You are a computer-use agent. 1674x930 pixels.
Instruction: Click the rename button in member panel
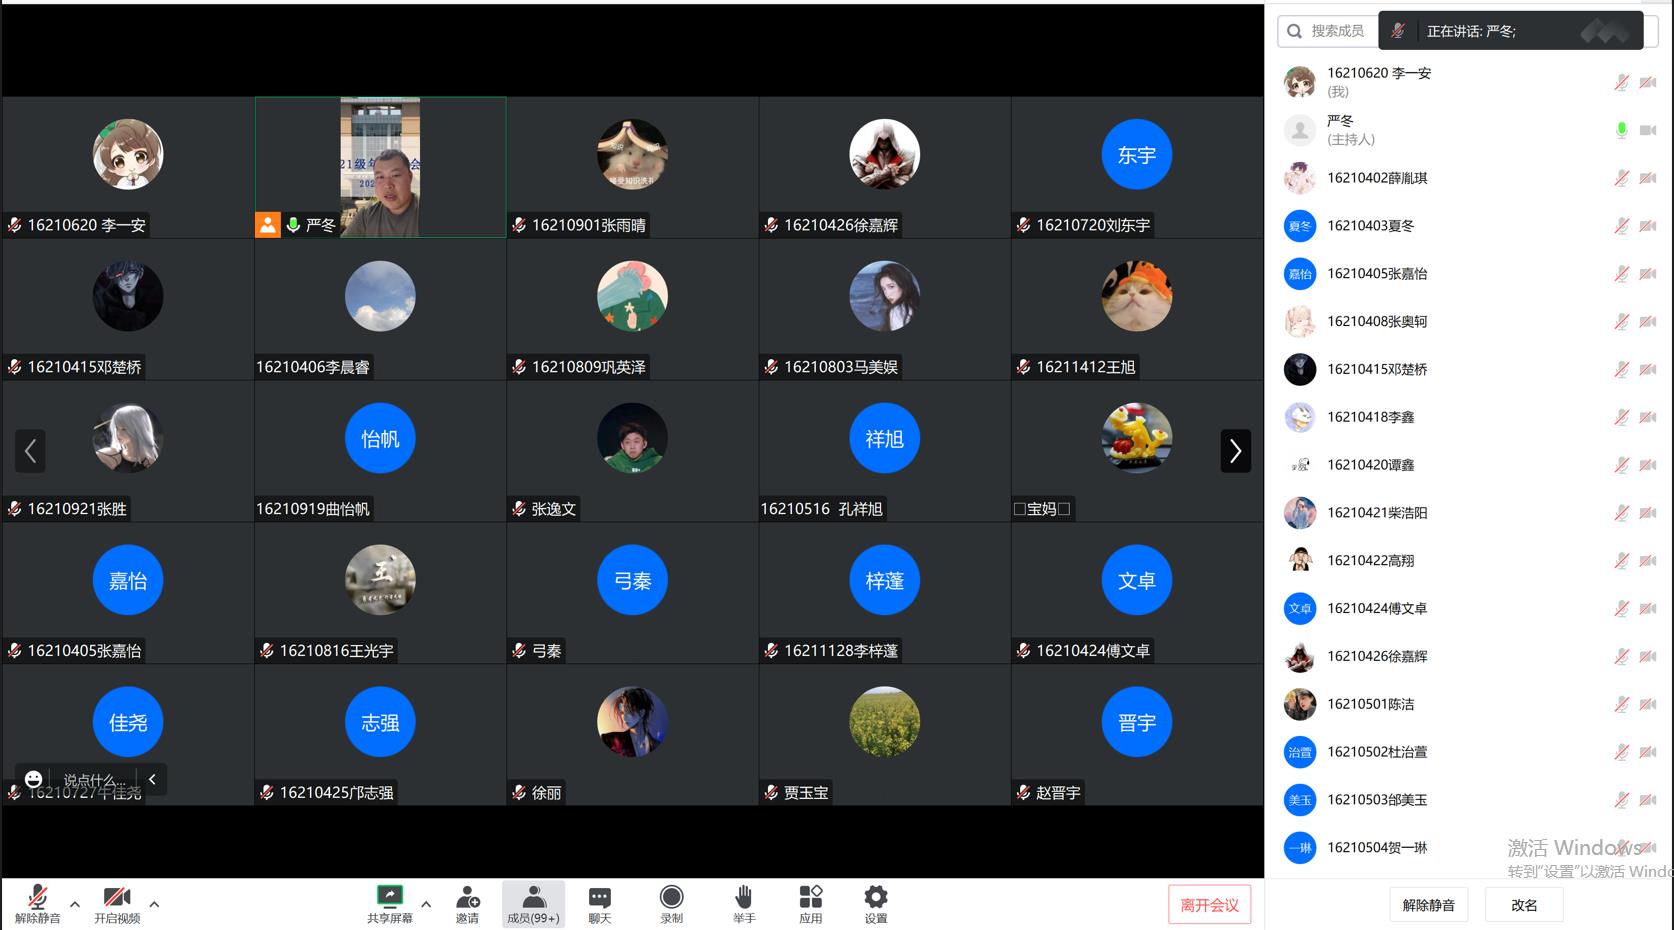pyautogui.click(x=1524, y=905)
